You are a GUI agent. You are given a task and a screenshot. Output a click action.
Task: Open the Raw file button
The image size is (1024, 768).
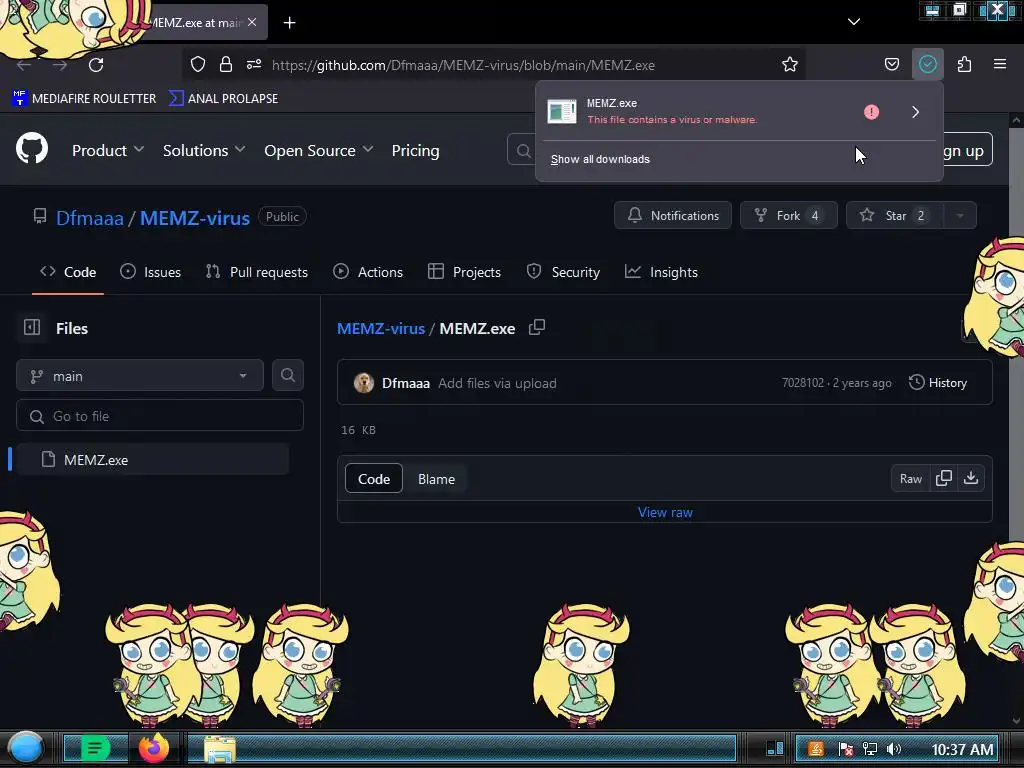[910, 479]
